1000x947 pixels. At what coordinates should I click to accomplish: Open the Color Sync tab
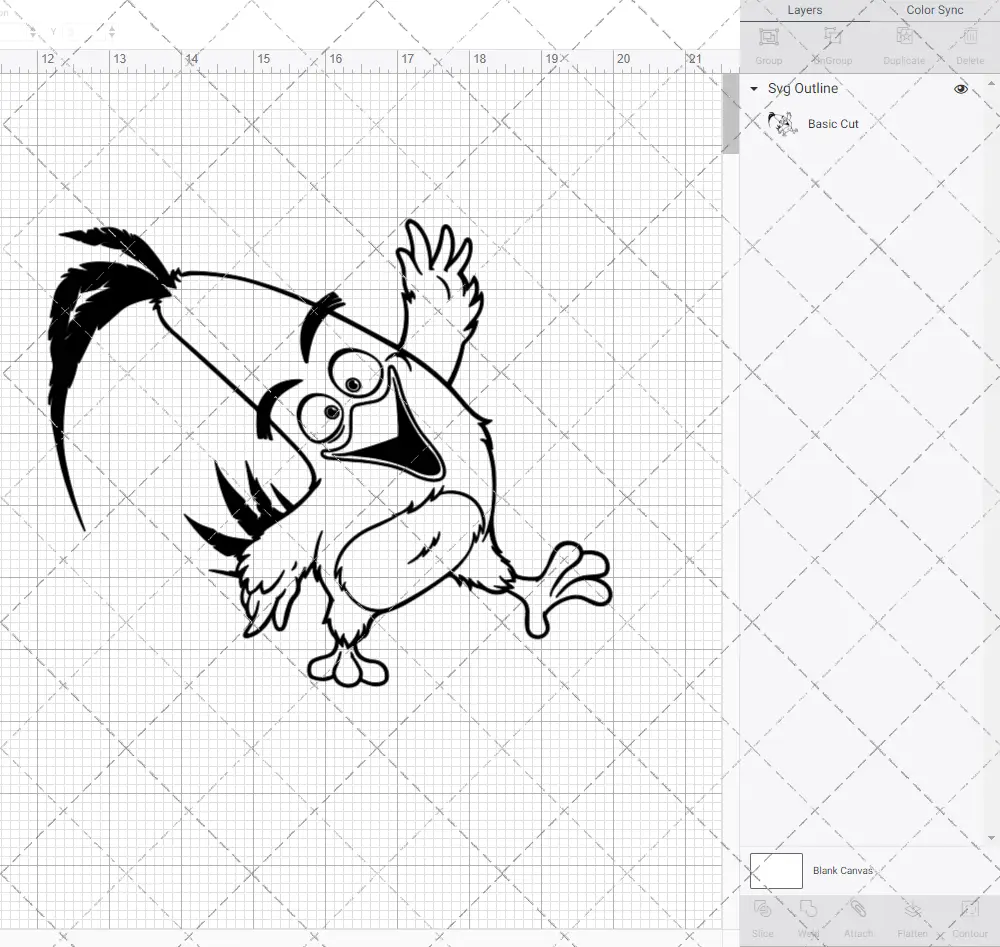[x=934, y=10]
